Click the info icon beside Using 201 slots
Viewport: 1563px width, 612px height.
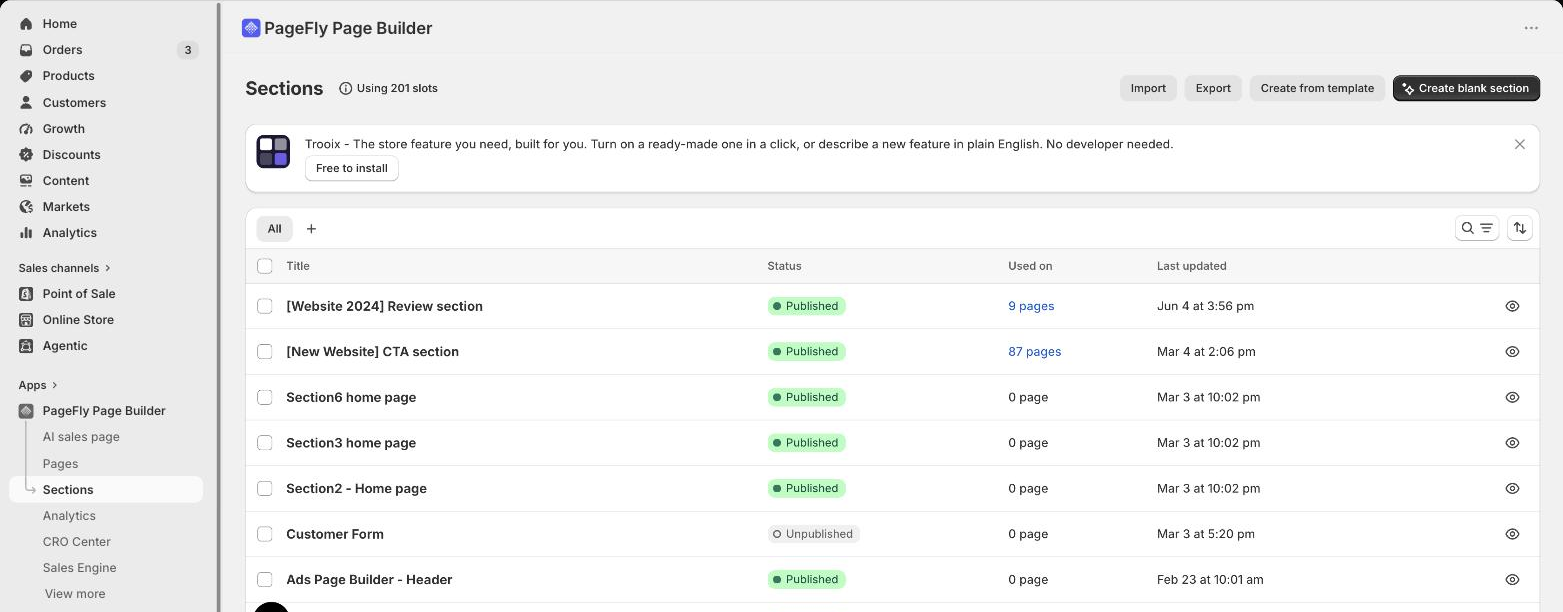(x=346, y=88)
